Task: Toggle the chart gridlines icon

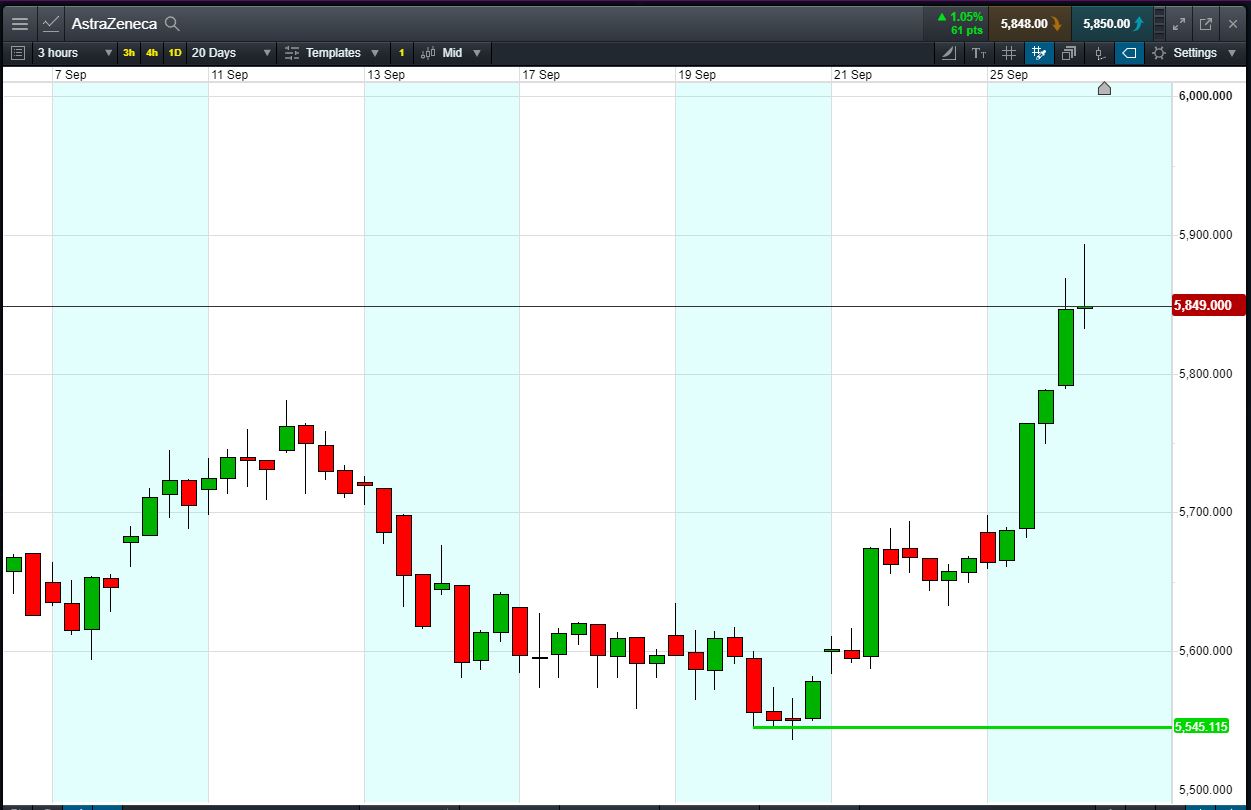Action: coord(1009,53)
